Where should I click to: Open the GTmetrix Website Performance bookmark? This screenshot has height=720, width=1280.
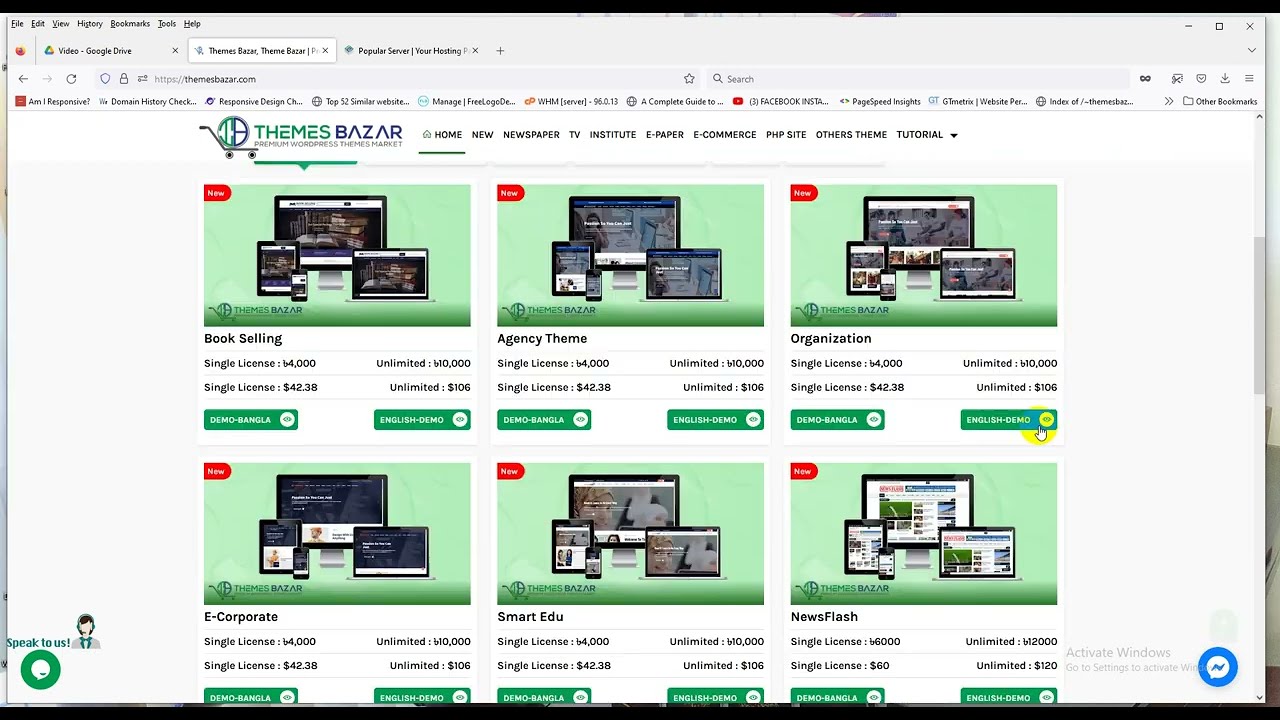(977, 101)
